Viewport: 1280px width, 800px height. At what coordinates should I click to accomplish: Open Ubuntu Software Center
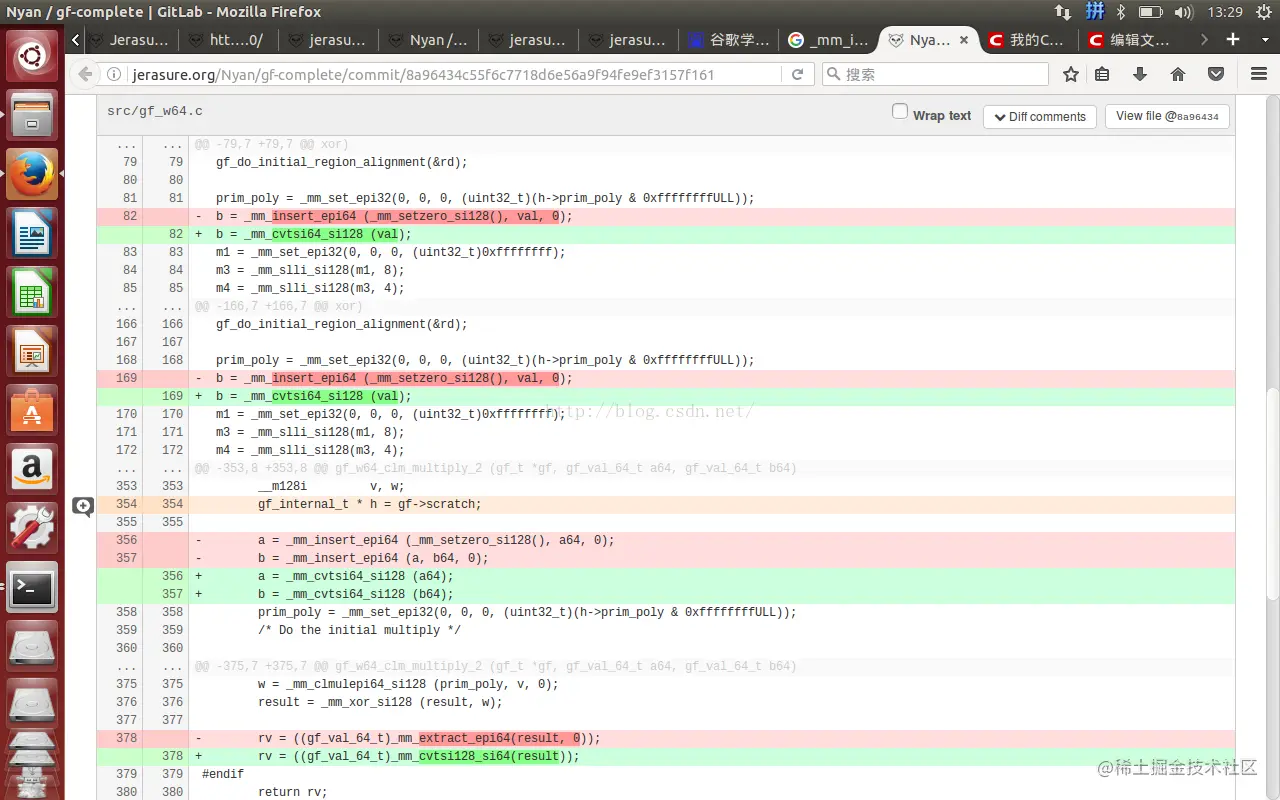click(x=33, y=409)
